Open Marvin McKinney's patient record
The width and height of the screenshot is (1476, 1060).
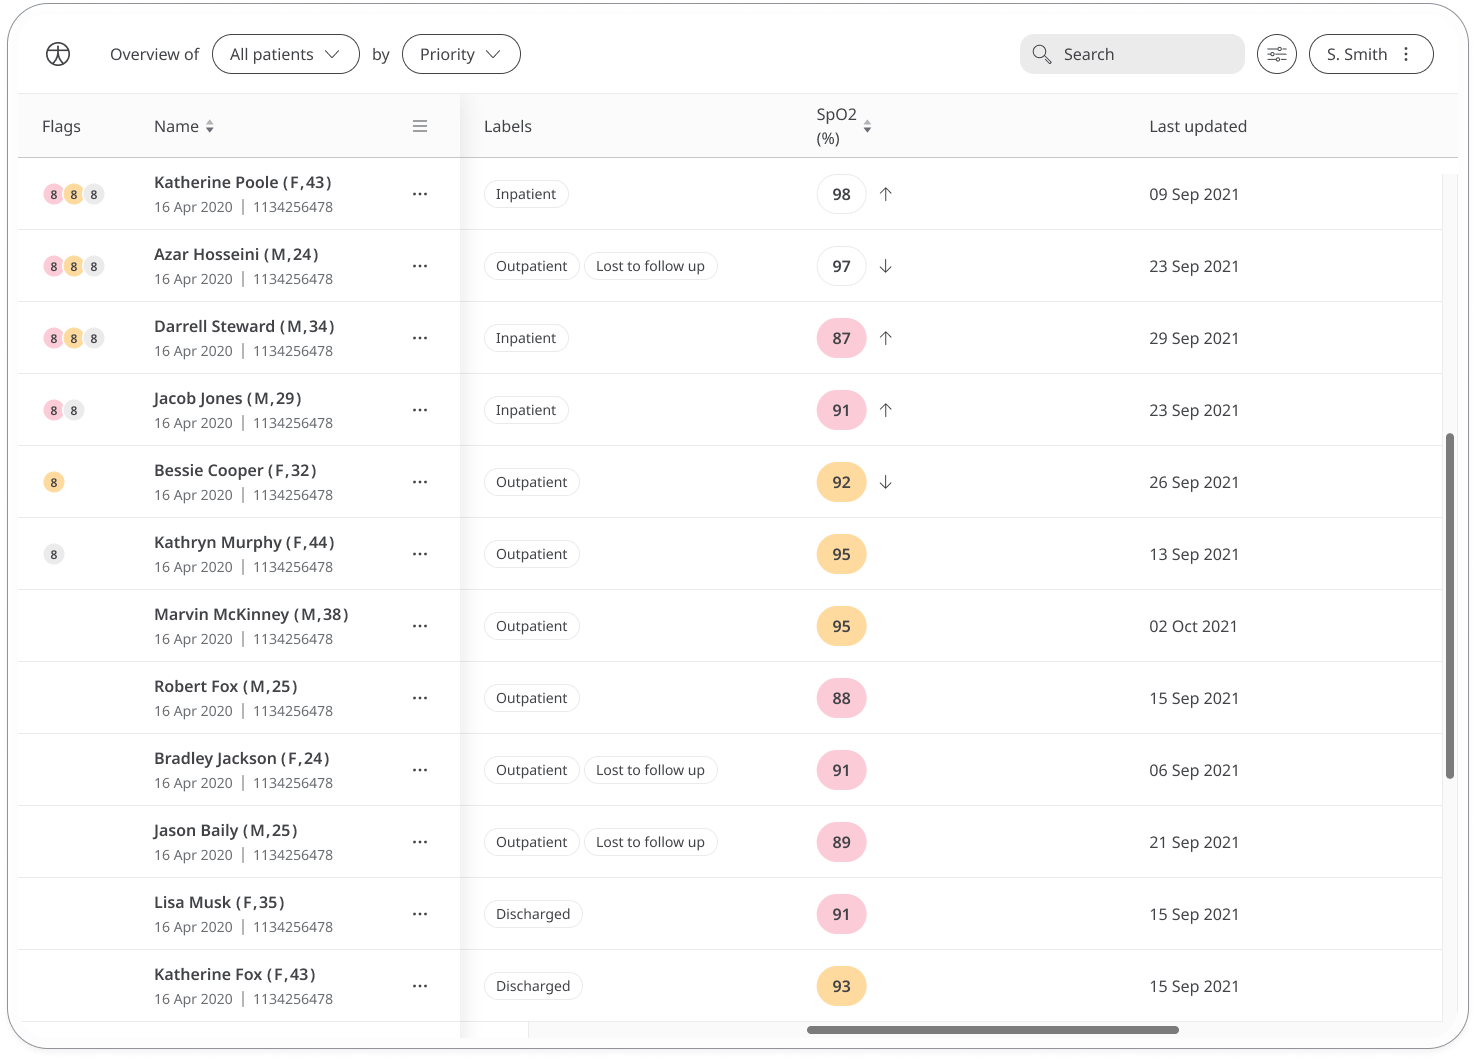(x=251, y=614)
